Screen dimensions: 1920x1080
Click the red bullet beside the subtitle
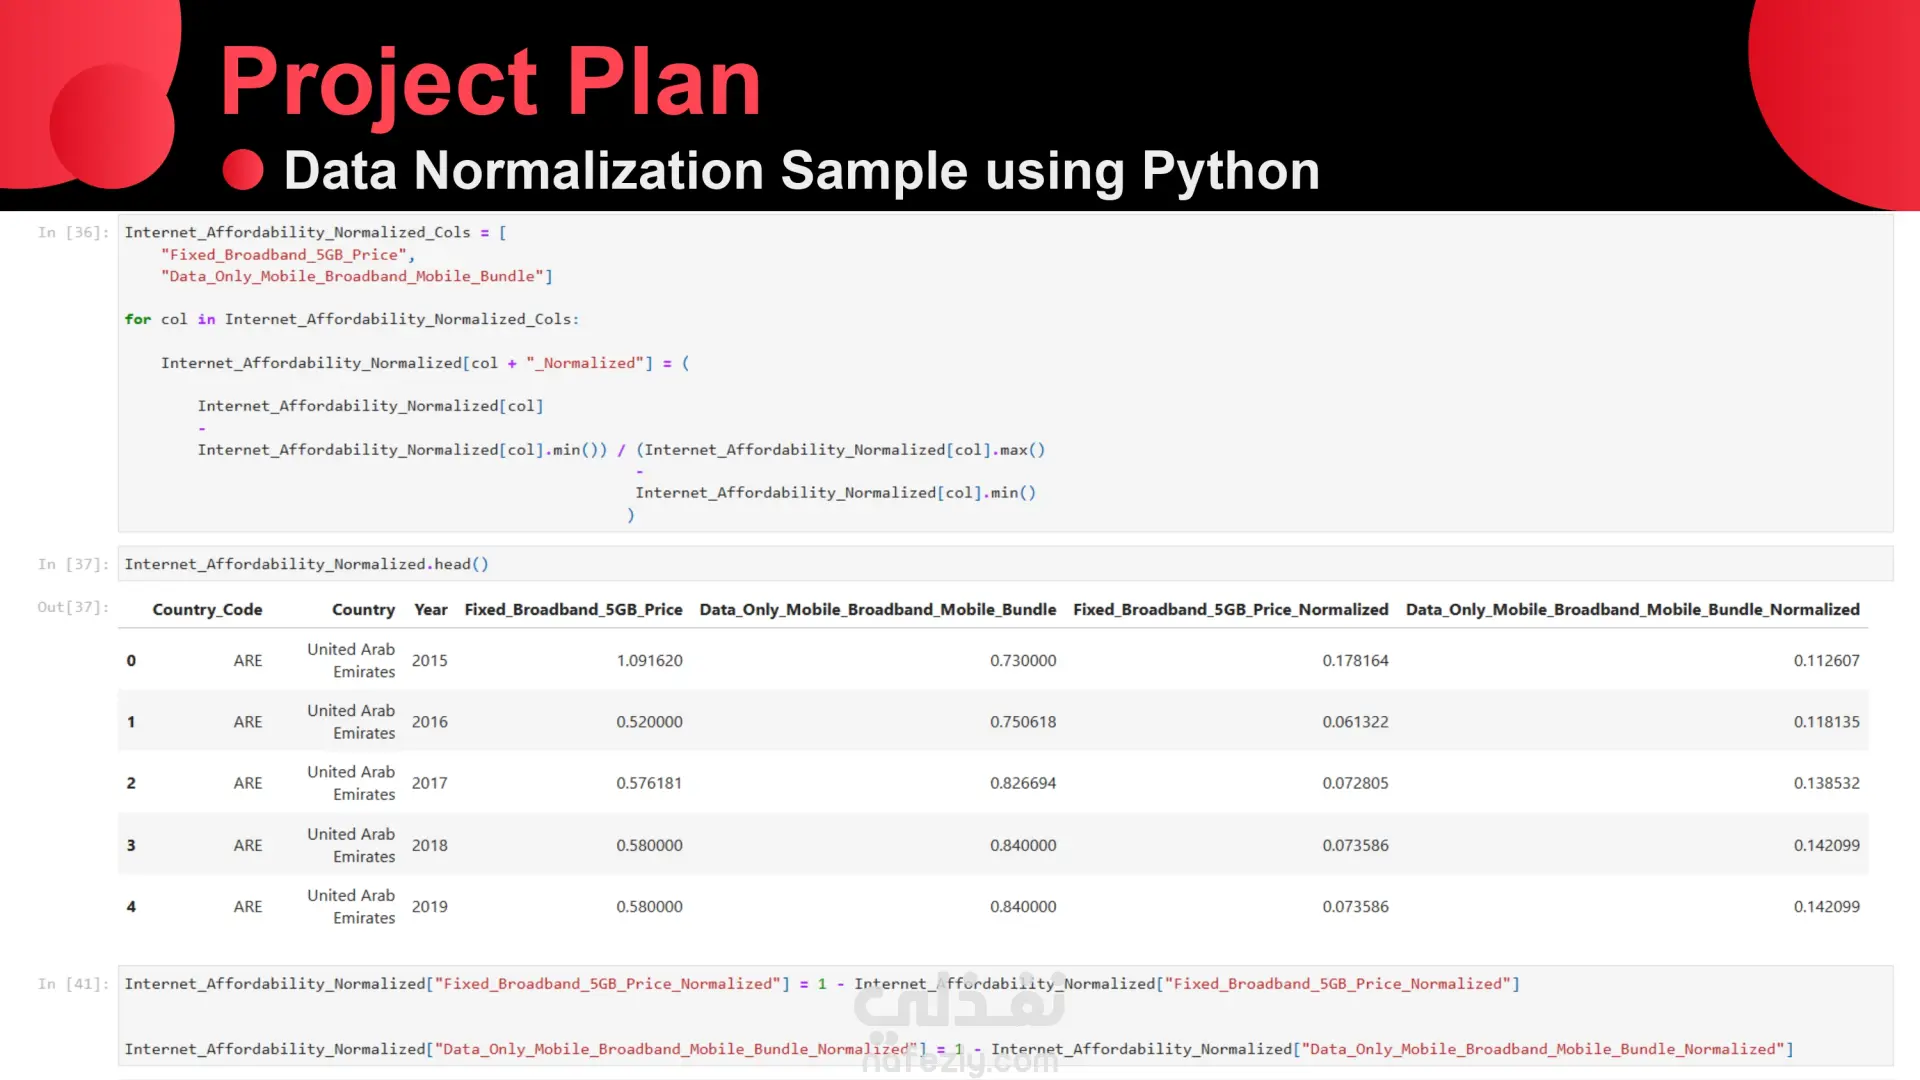coord(243,170)
